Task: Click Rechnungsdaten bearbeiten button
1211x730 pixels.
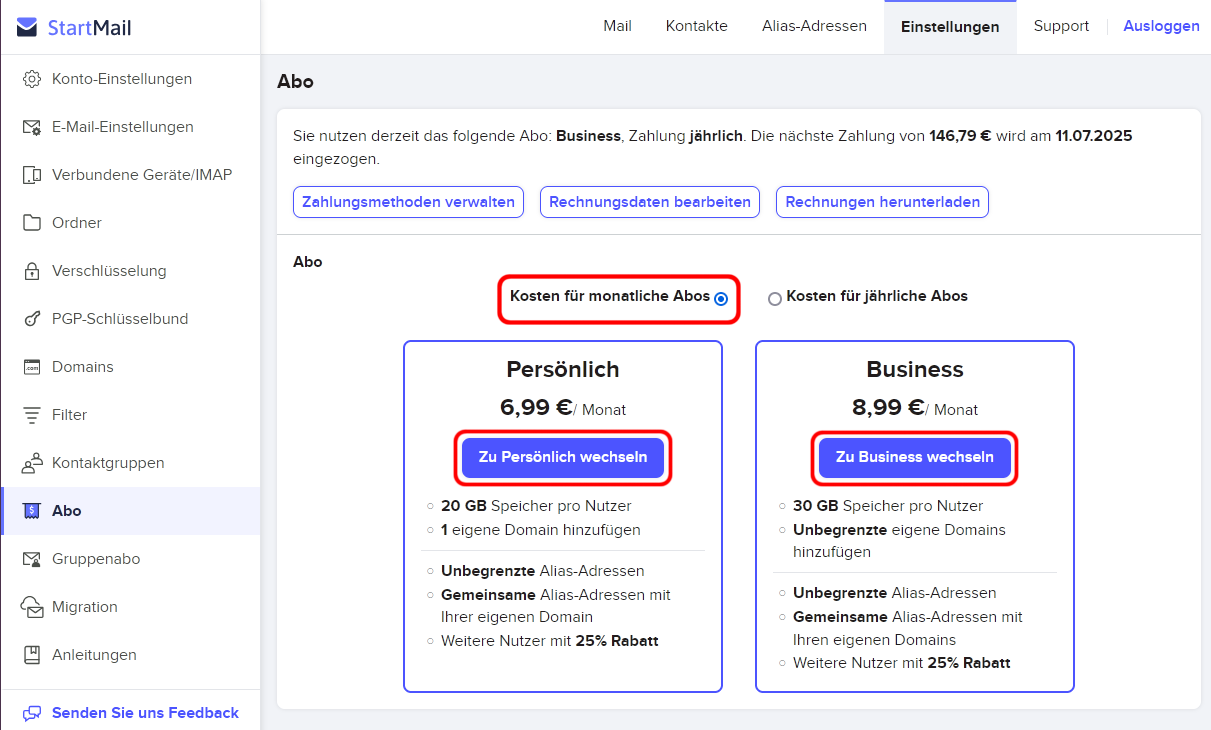Action: click(650, 202)
